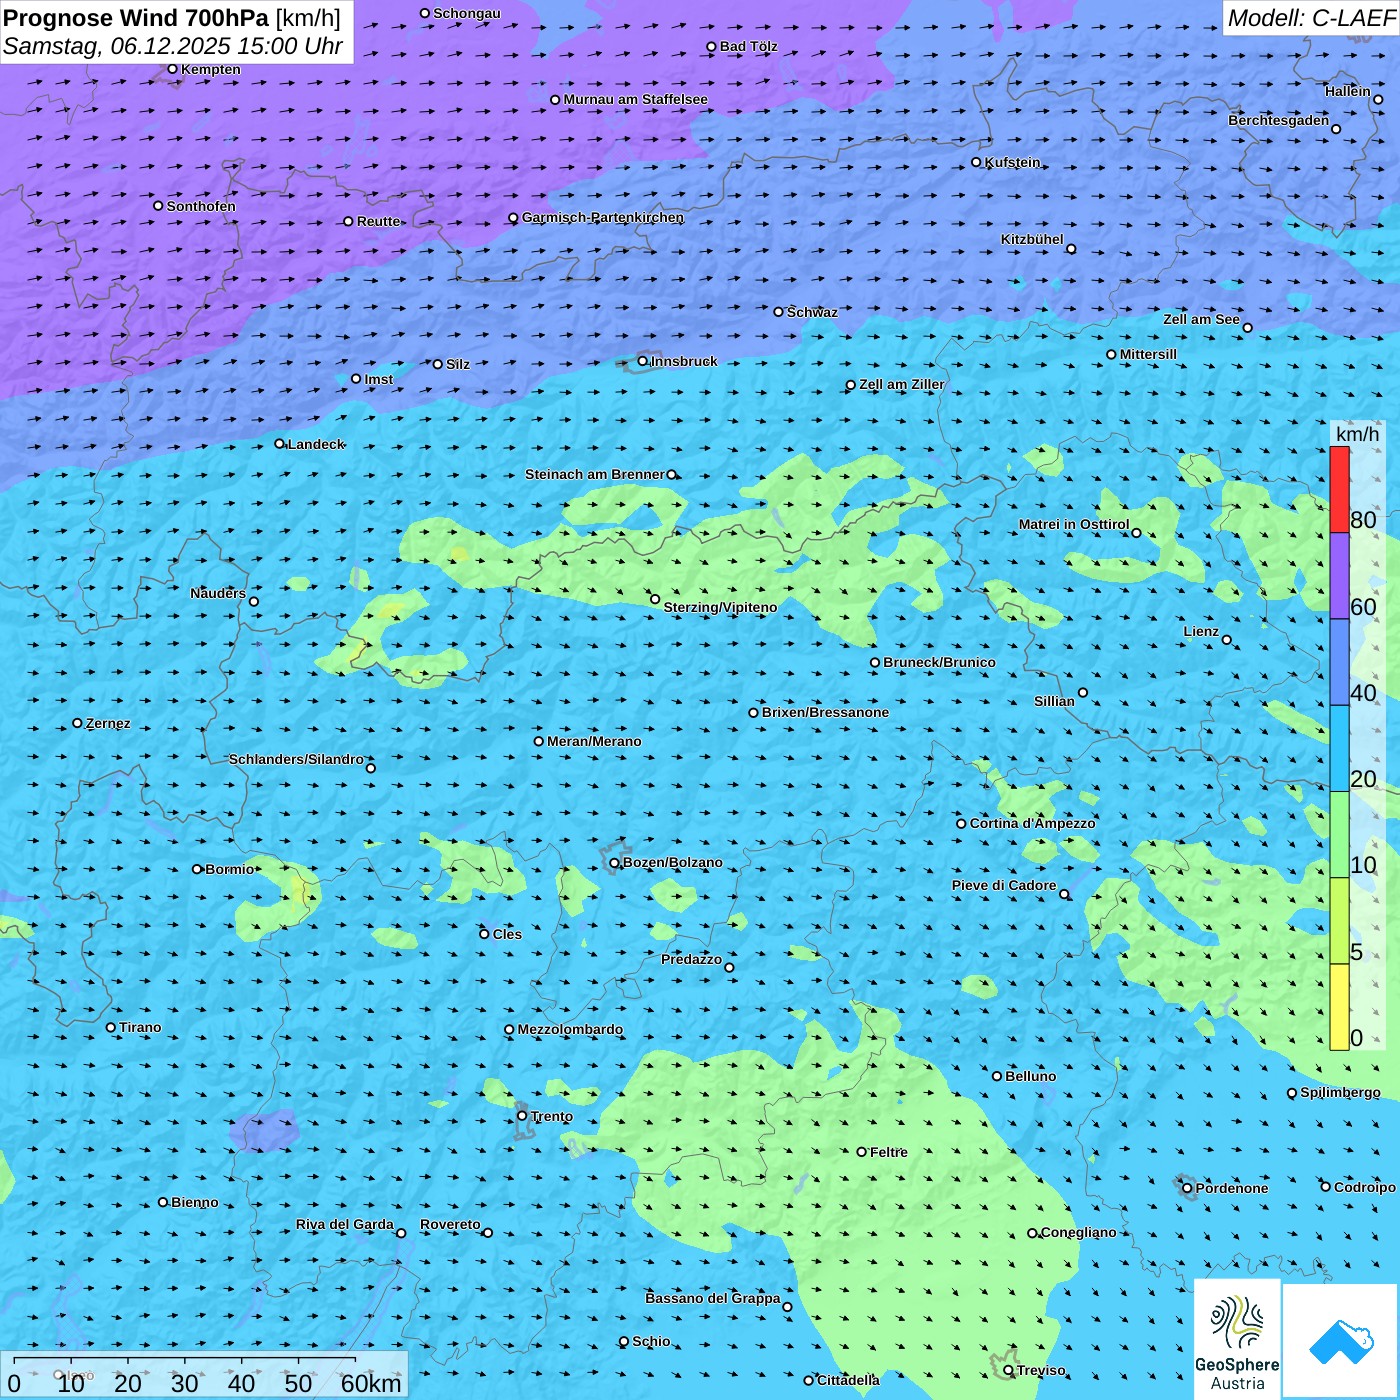Image resolution: width=1400 pixels, height=1400 pixels.
Task: Click the Hallein location dot
Action: 1378,99
